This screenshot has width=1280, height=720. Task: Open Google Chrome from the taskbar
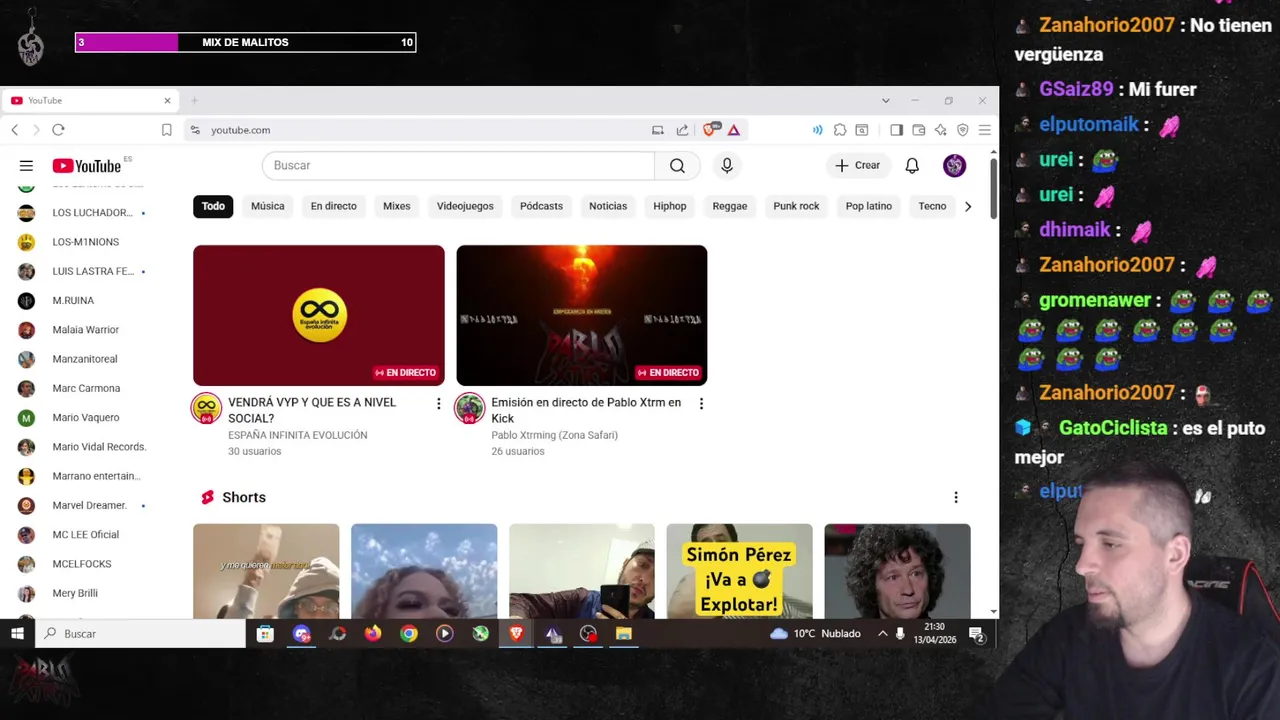click(409, 634)
